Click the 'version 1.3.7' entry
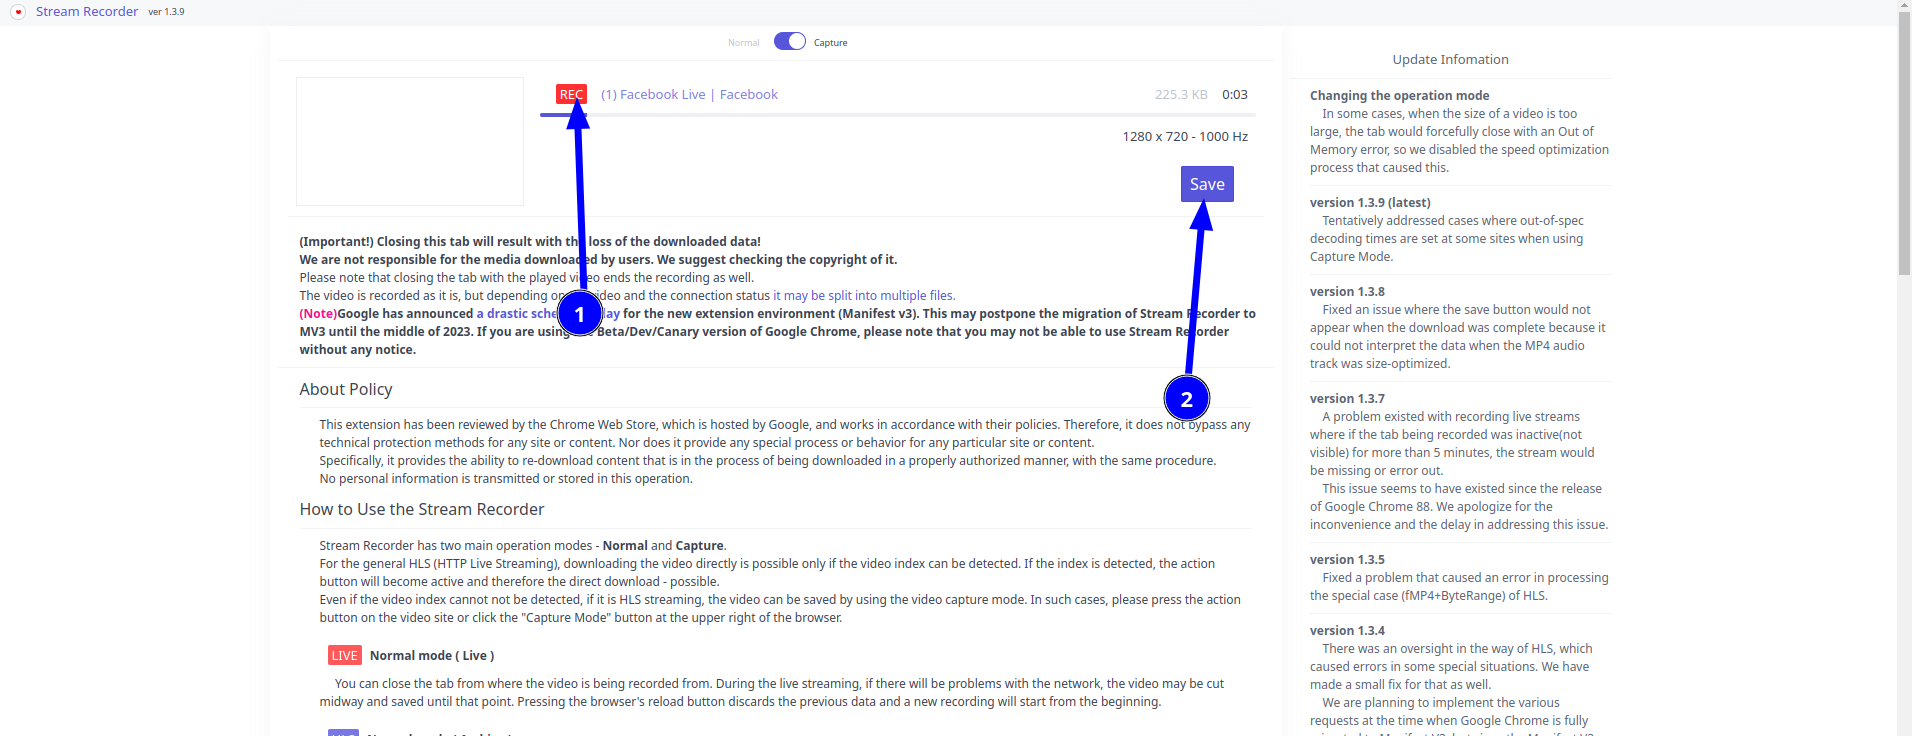This screenshot has height=736, width=1912. [x=1347, y=398]
